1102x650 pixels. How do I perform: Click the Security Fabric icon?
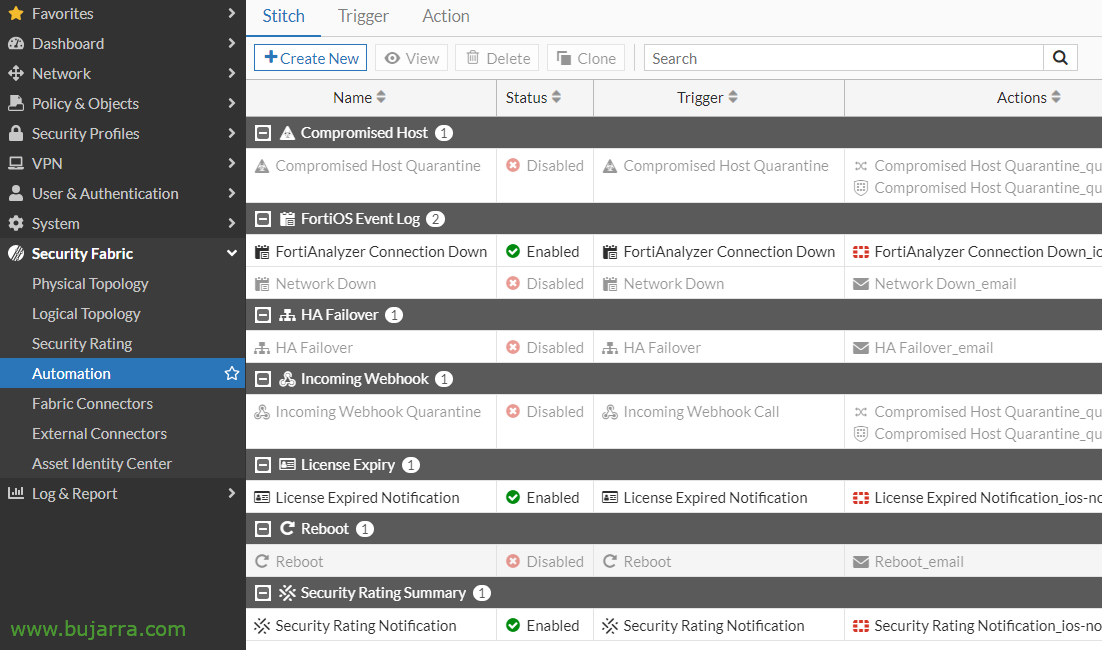[x=16, y=254]
